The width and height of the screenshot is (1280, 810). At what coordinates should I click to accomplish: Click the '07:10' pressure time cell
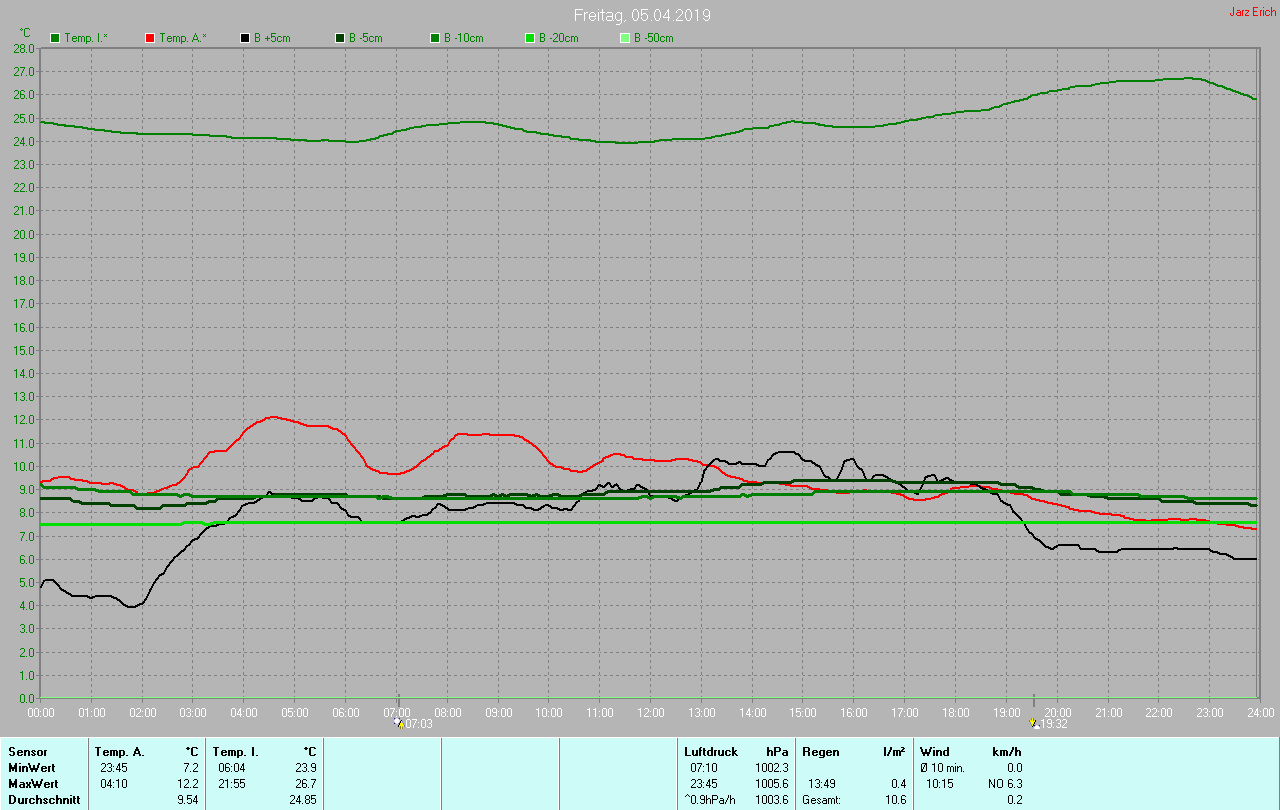click(703, 767)
